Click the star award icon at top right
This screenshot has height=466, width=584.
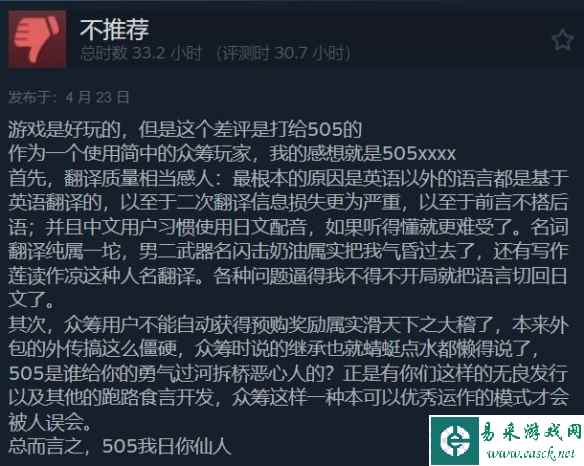[x=562, y=40]
